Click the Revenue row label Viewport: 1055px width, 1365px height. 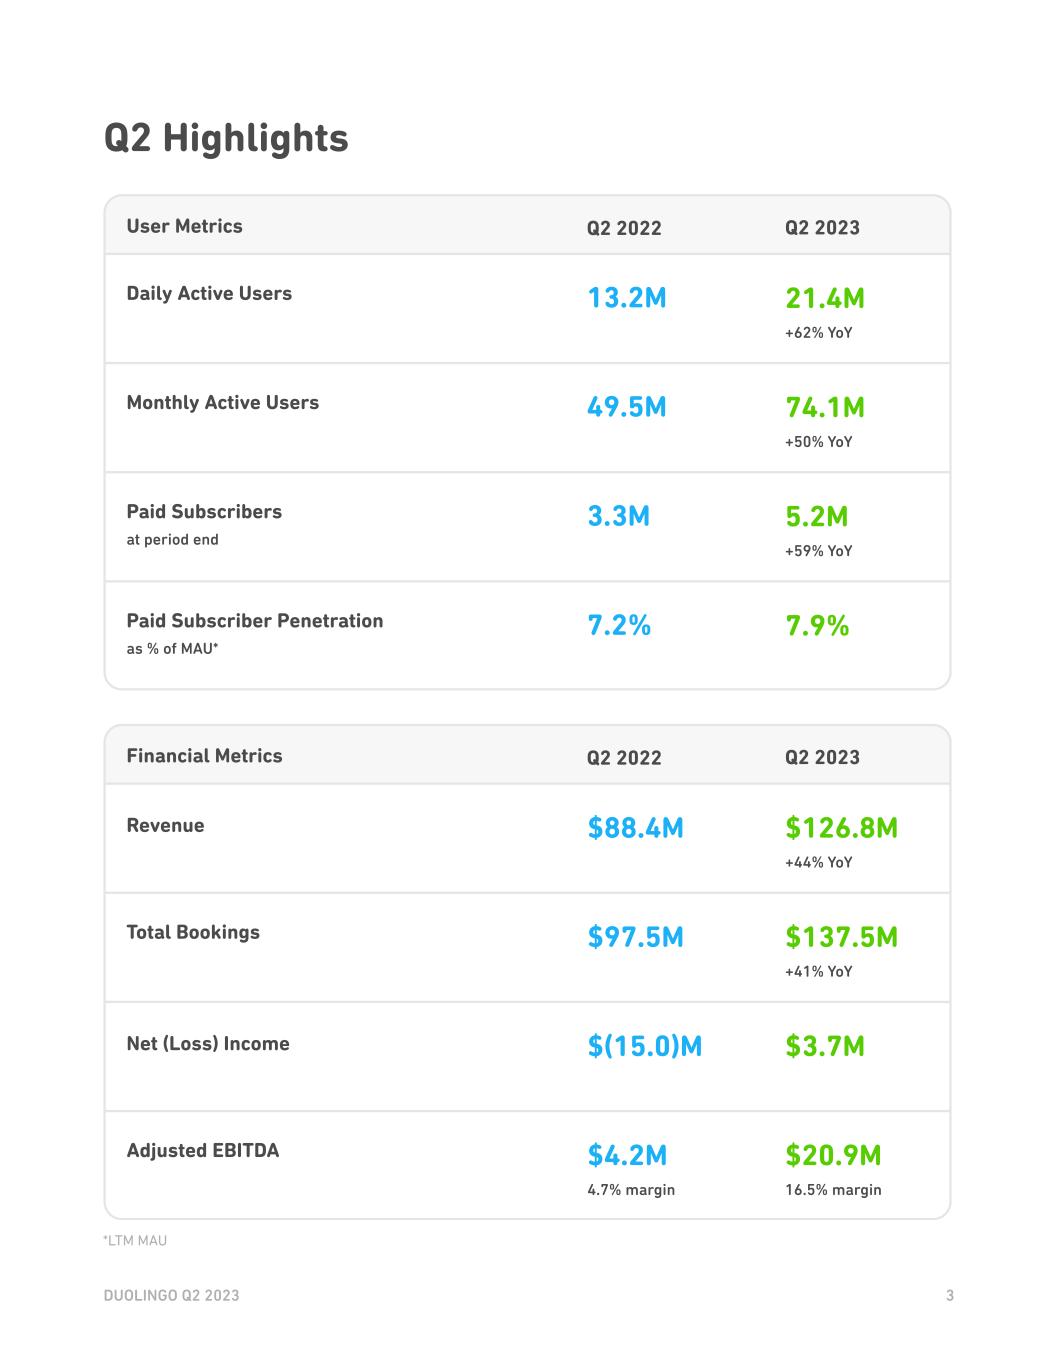[x=165, y=825]
